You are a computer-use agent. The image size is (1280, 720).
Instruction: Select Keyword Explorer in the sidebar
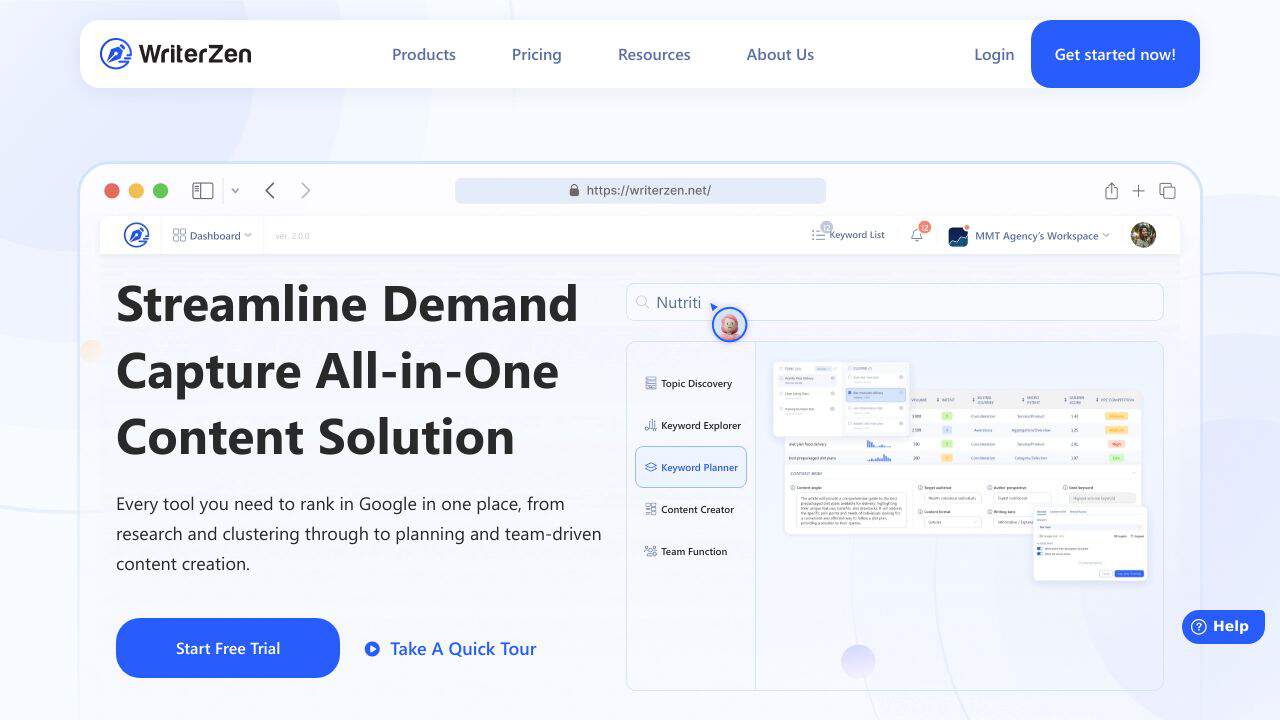point(692,425)
